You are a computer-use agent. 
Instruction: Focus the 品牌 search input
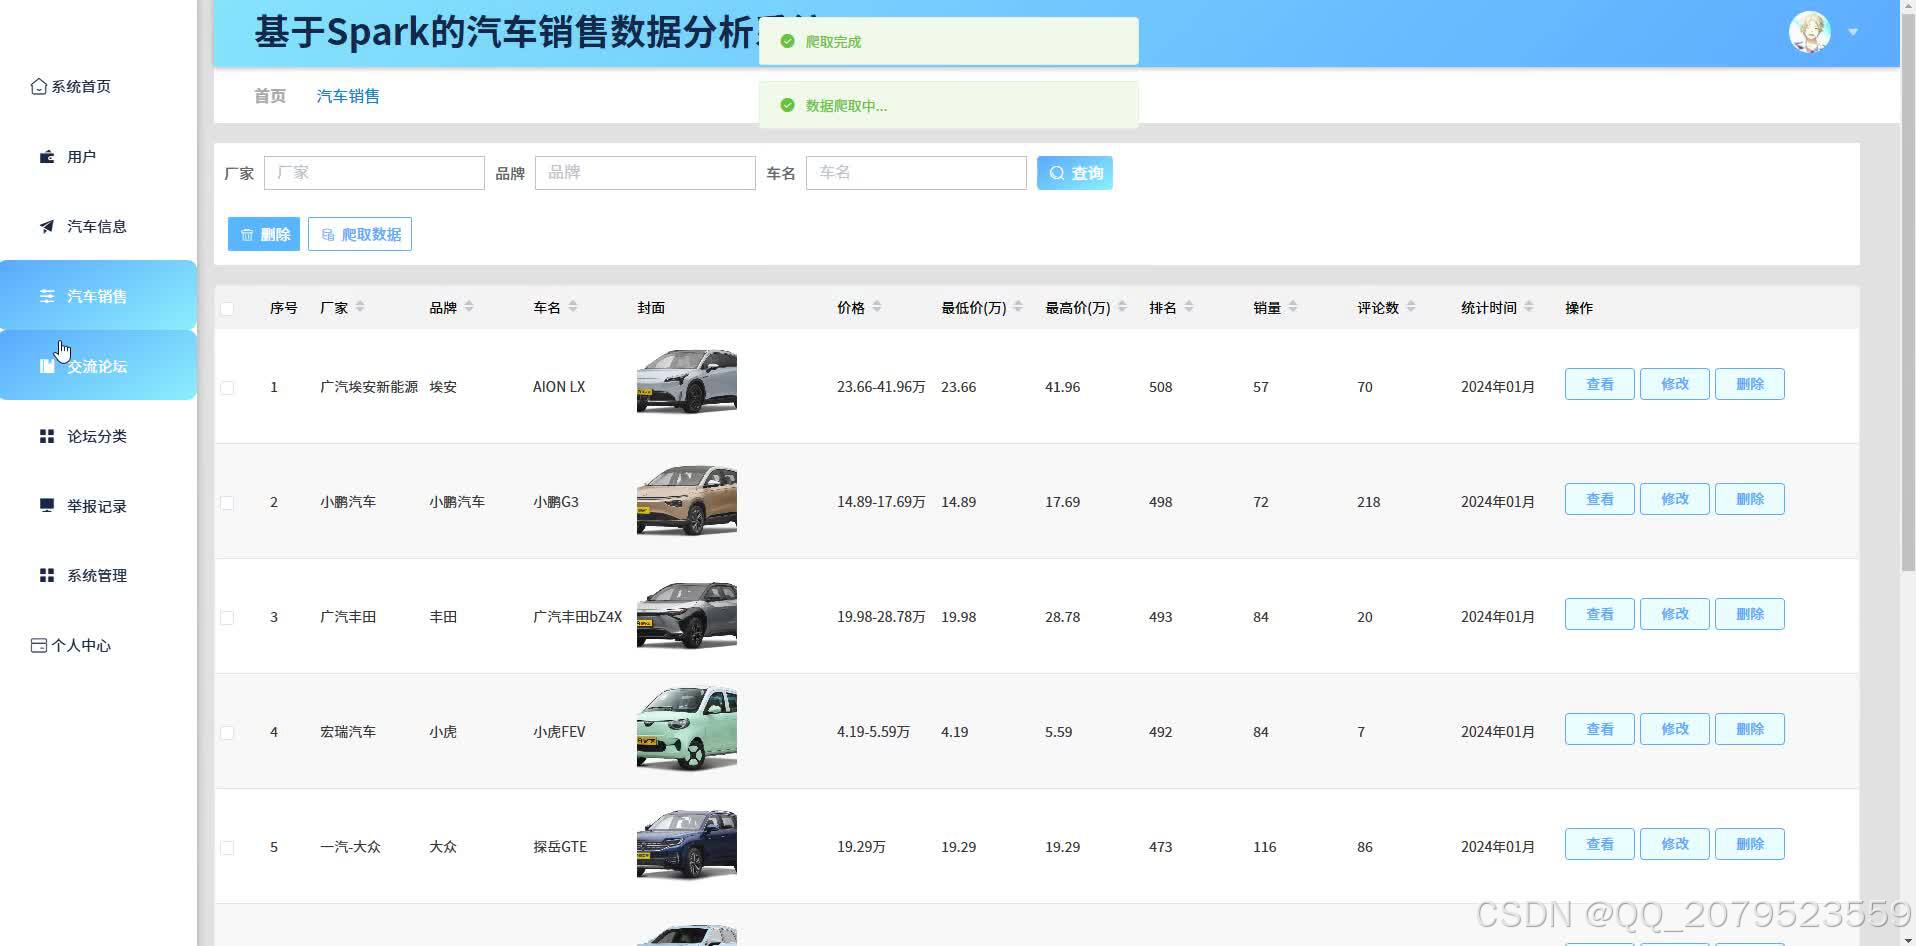(x=645, y=173)
